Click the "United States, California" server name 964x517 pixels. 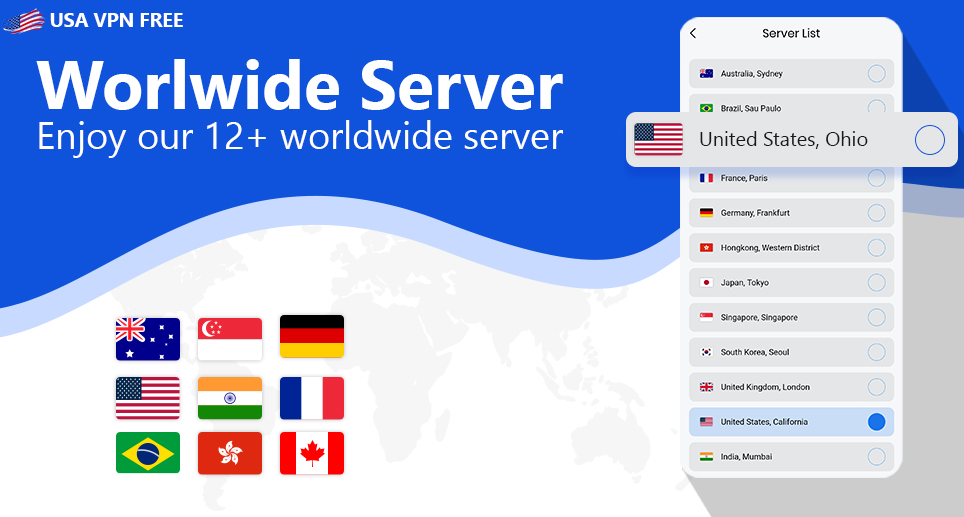[764, 422]
